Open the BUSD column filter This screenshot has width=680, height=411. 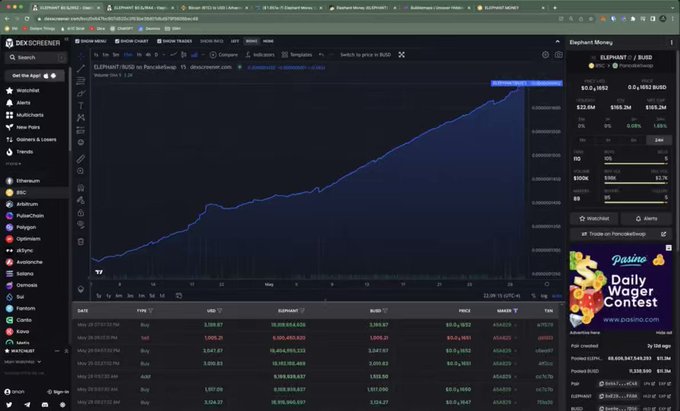click(385, 311)
